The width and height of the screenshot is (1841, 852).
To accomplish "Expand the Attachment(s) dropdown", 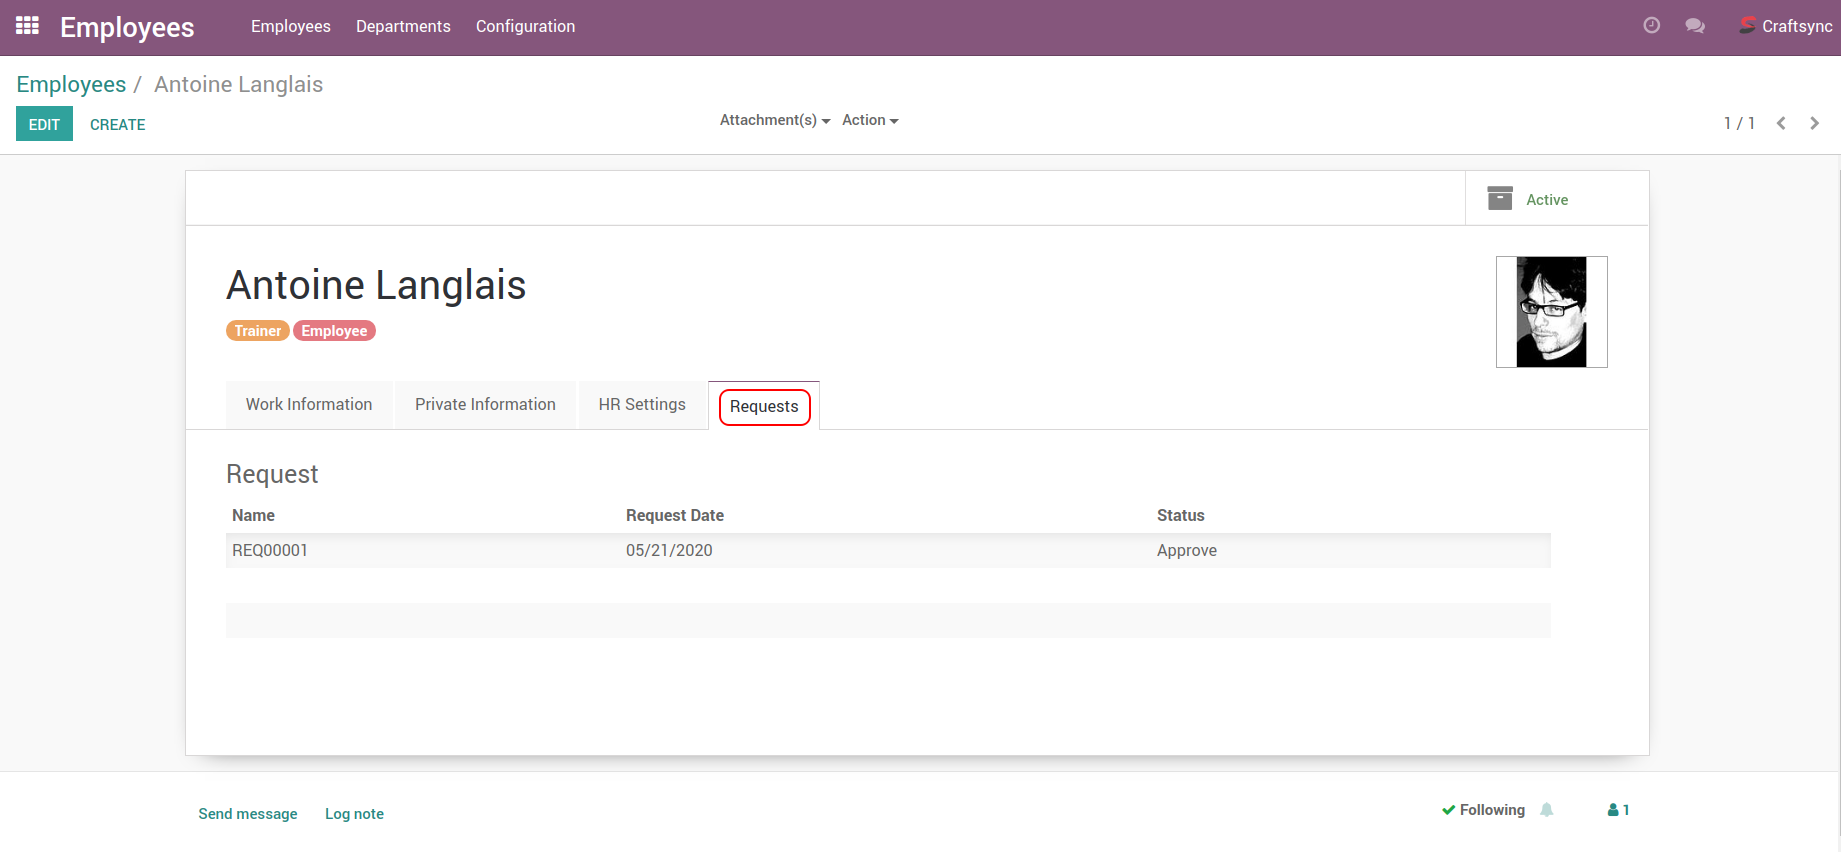I will (x=774, y=120).
